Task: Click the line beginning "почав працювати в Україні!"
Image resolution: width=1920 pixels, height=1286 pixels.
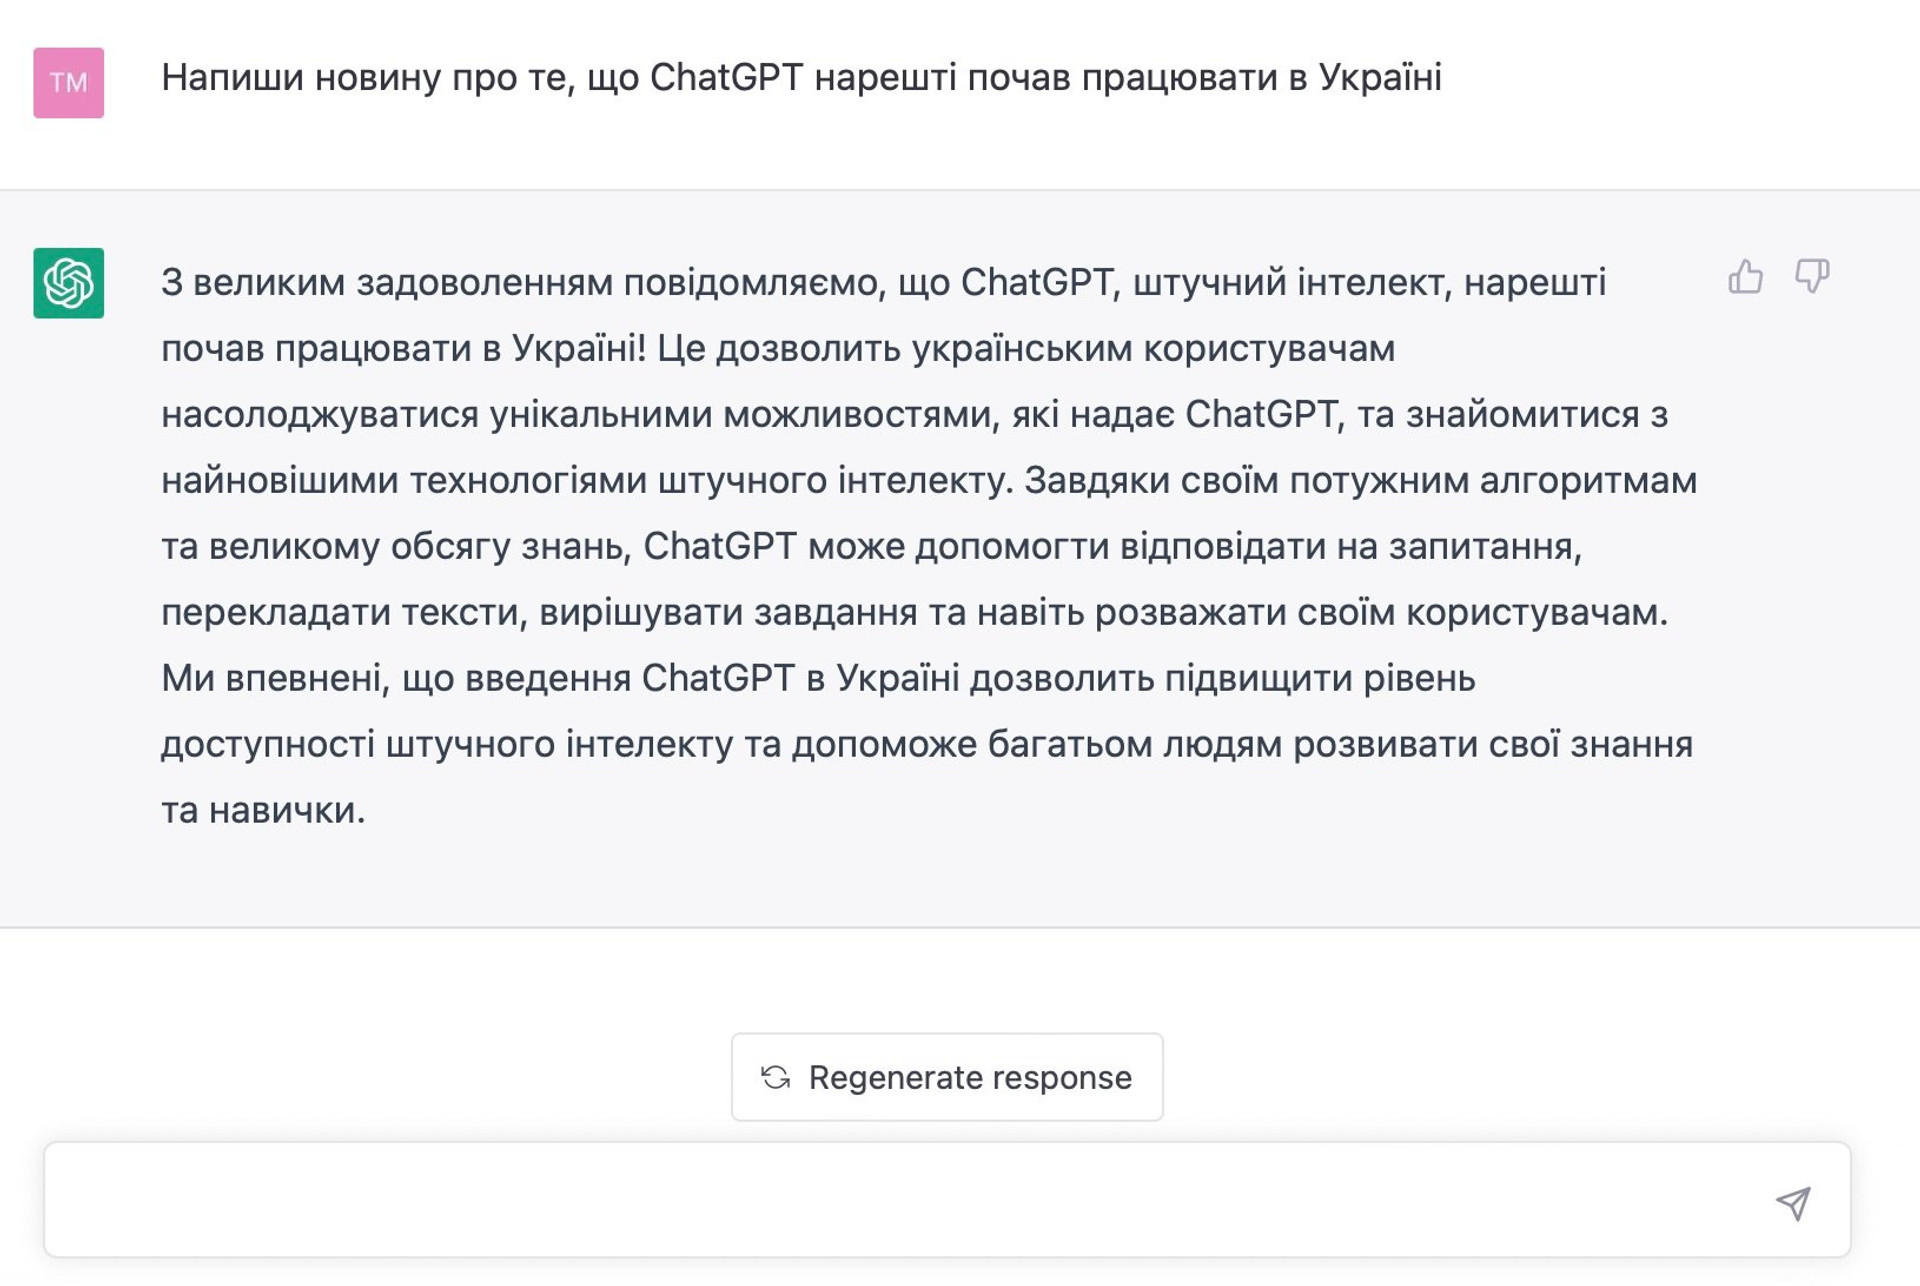Action: 778,349
